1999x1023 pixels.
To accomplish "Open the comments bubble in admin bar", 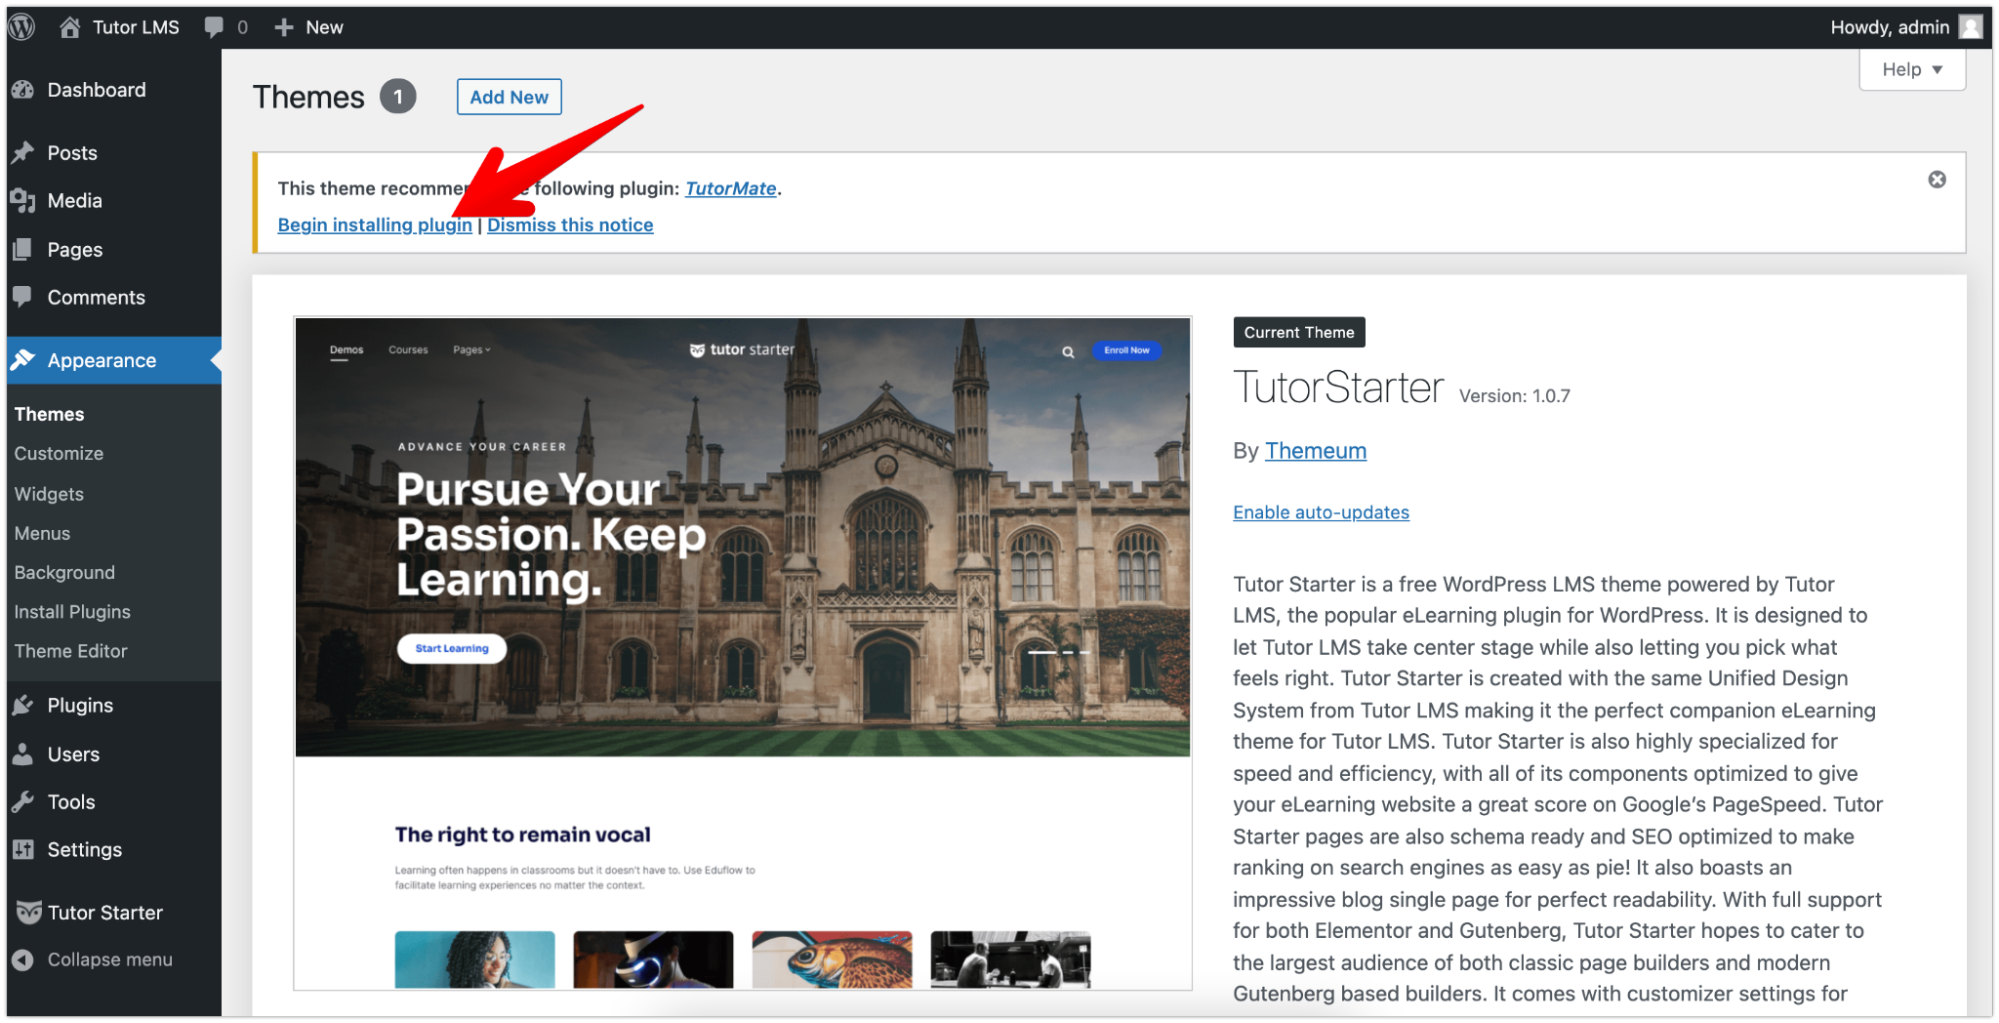I will [213, 27].
